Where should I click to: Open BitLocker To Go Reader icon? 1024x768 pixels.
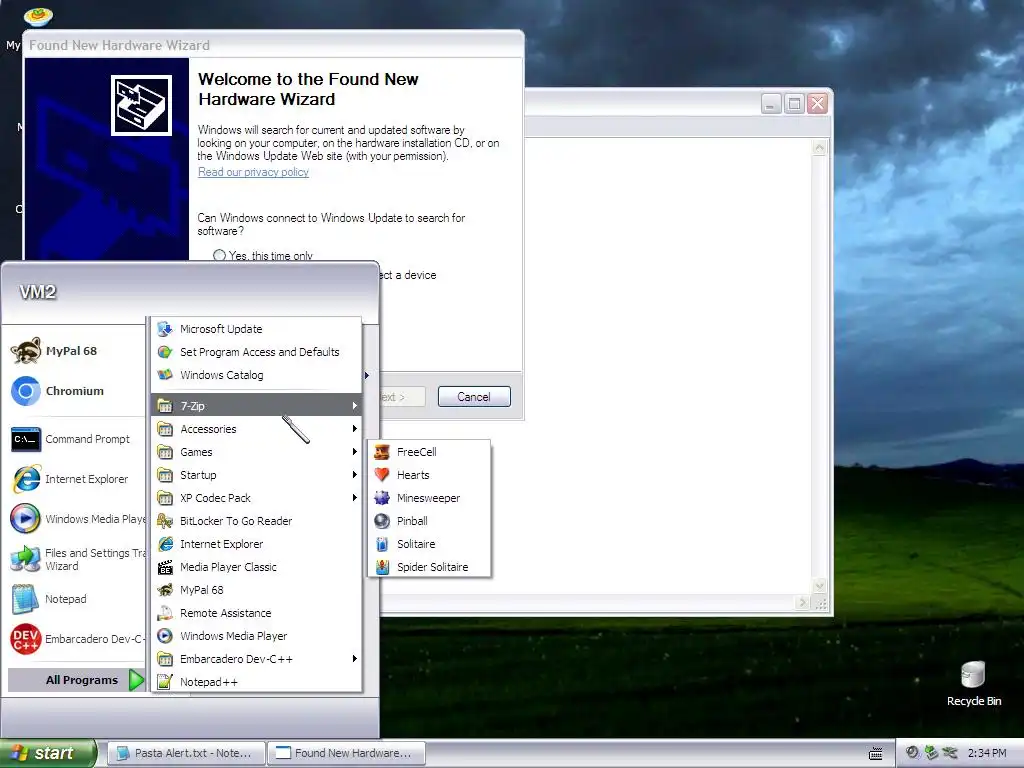point(165,521)
